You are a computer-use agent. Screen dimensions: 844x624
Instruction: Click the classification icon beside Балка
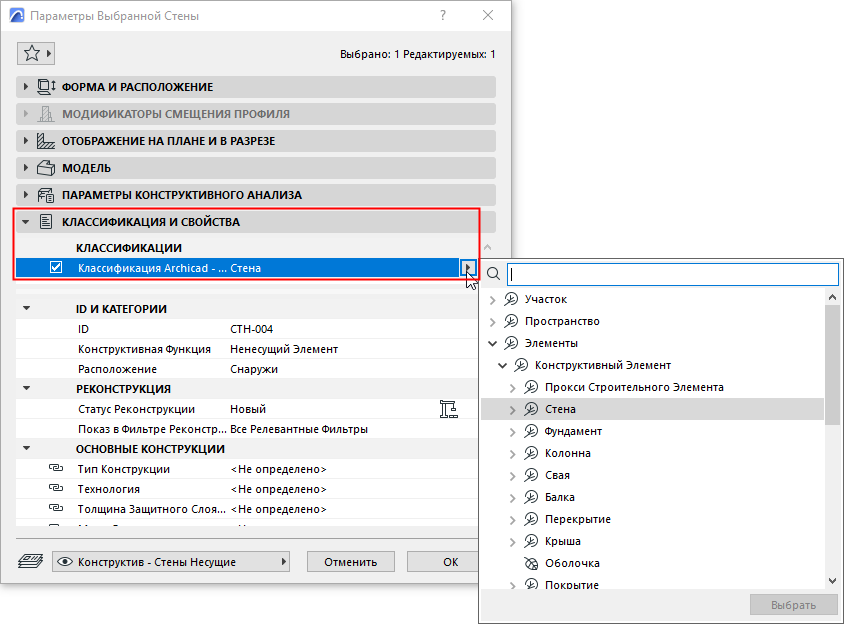[x=531, y=497]
